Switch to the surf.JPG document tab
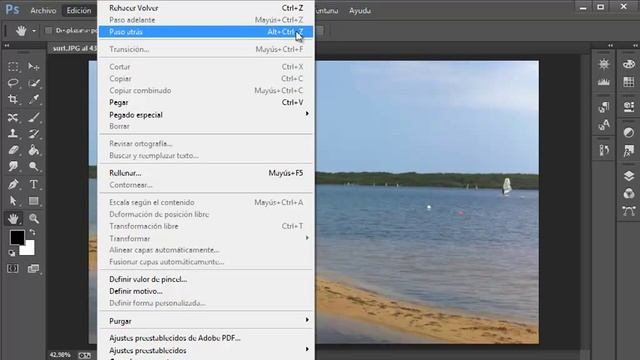The height and width of the screenshot is (360, 640). (74, 48)
